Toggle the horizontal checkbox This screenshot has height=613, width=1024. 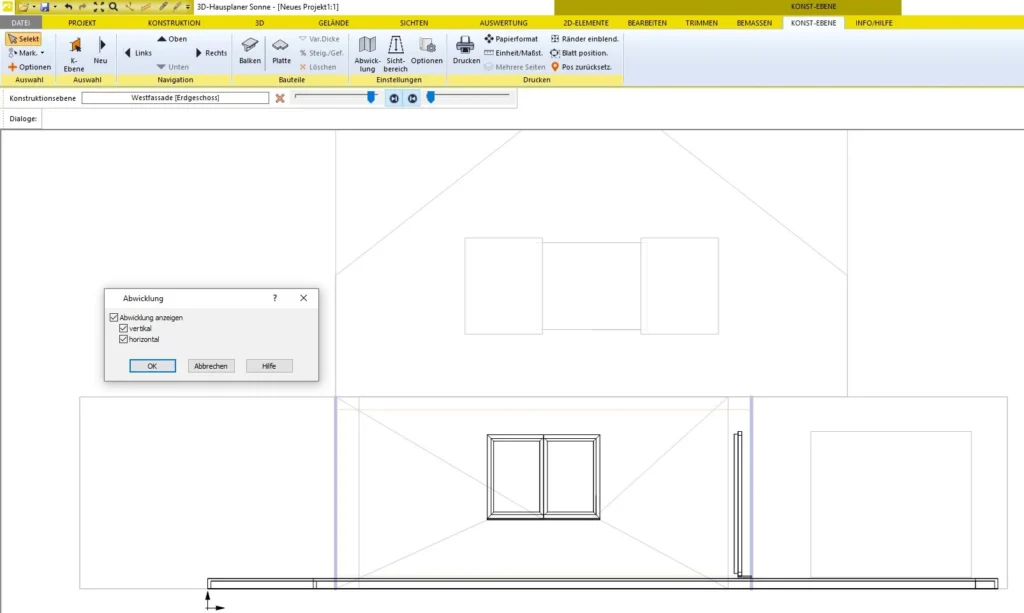[123, 339]
